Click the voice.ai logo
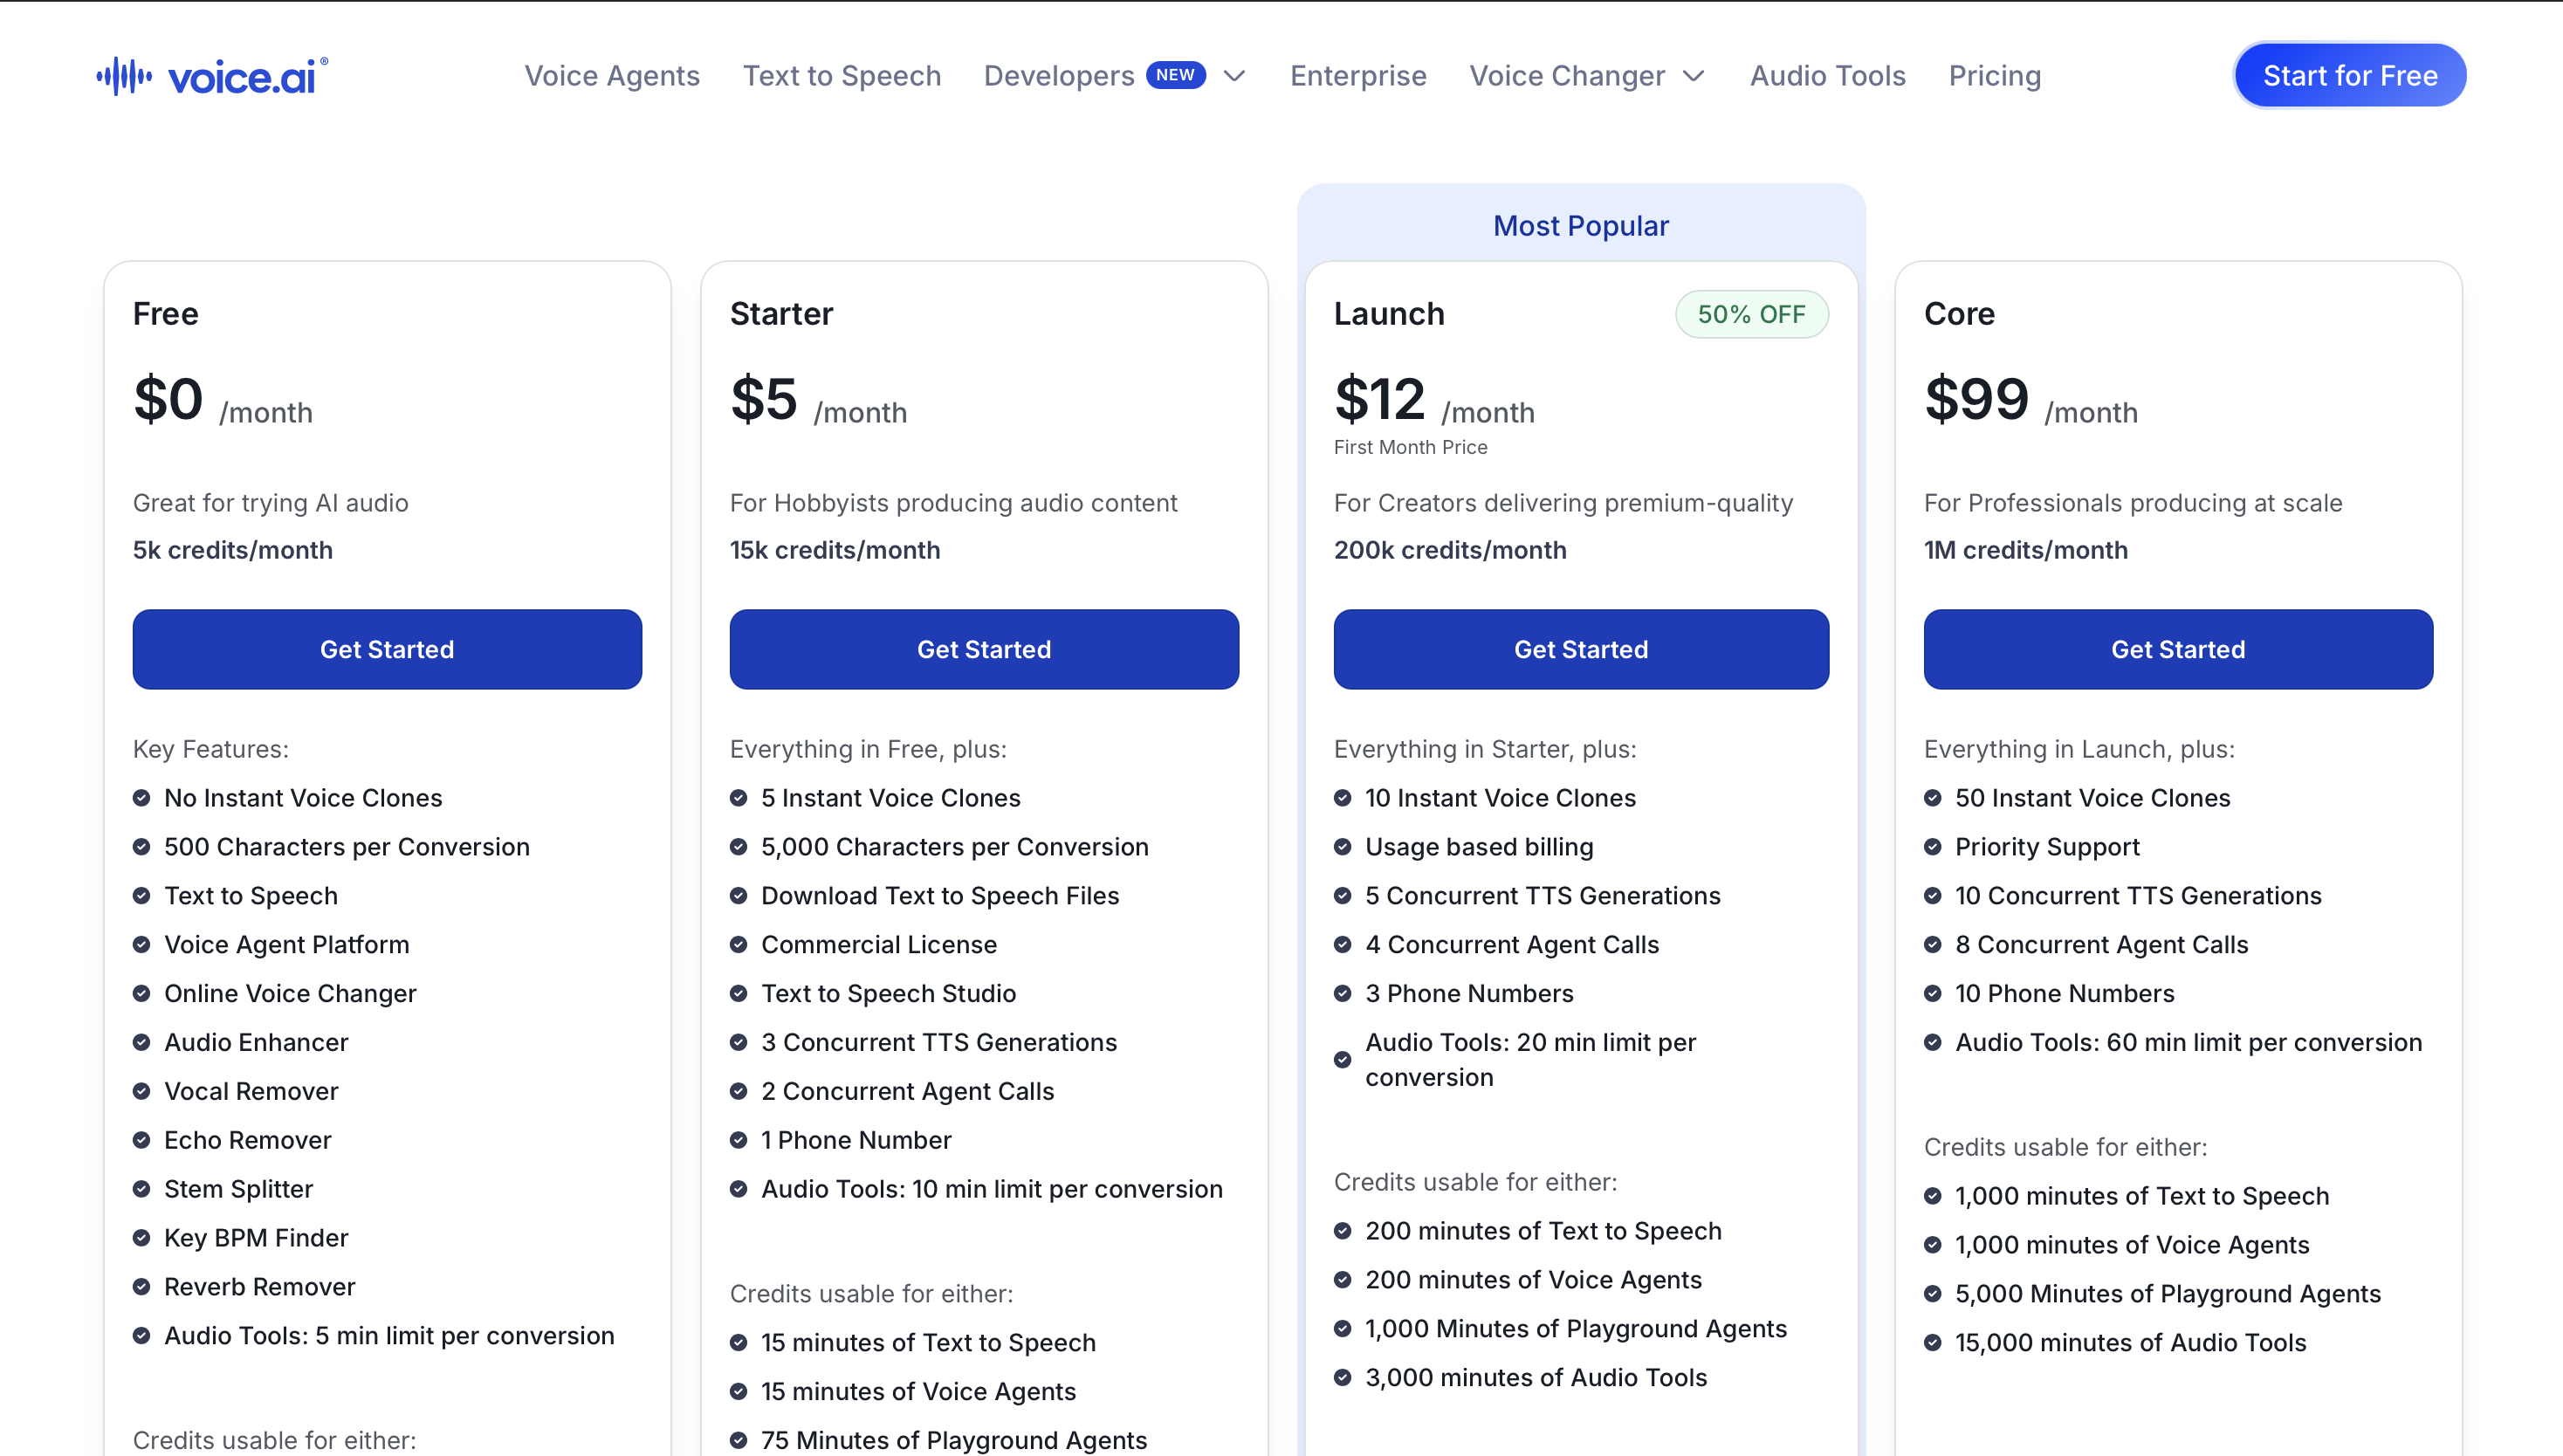This screenshot has height=1456, width=2563. point(212,76)
